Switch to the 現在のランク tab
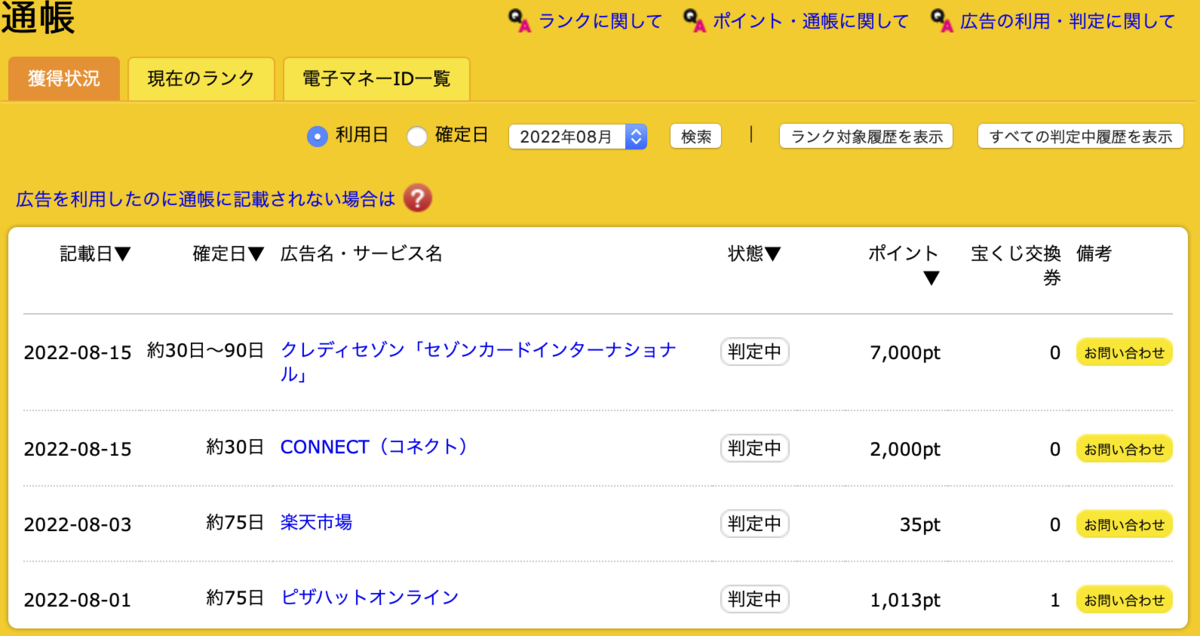The height and width of the screenshot is (636, 1200). [x=201, y=79]
